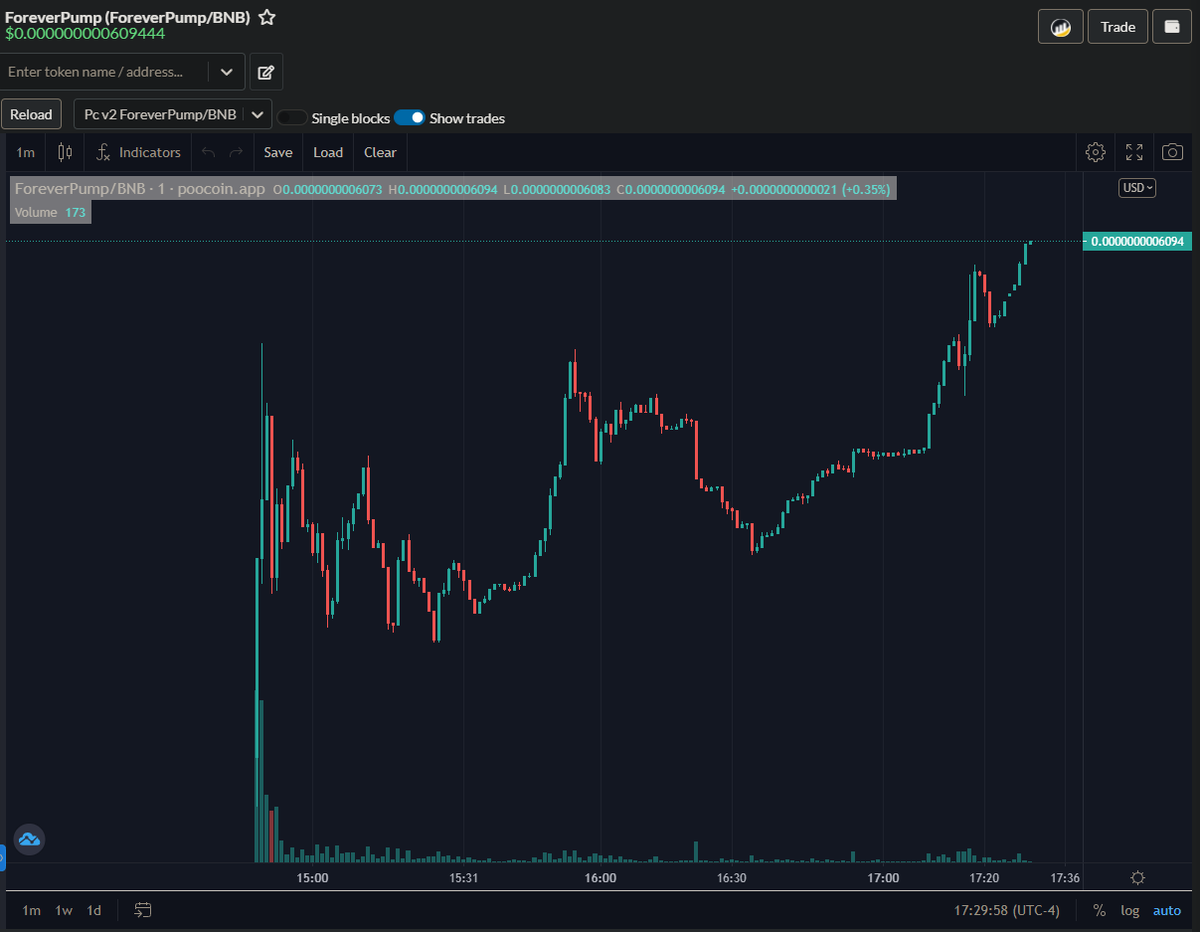The width and height of the screenshot is (1200, 932).
Task: Reload the chart data
Action: (31, 114)
